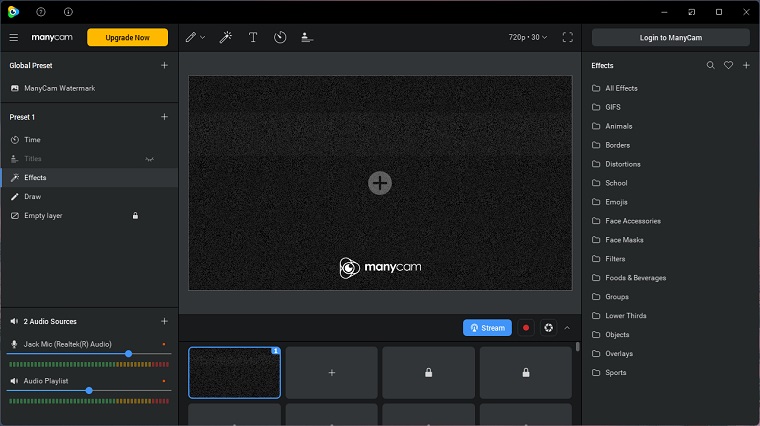Open the GIFS effects folder

tap(606, 107)
